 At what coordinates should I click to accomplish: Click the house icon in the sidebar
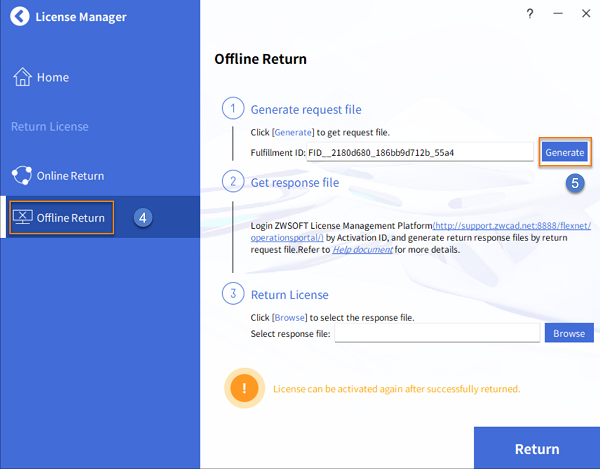22,77
